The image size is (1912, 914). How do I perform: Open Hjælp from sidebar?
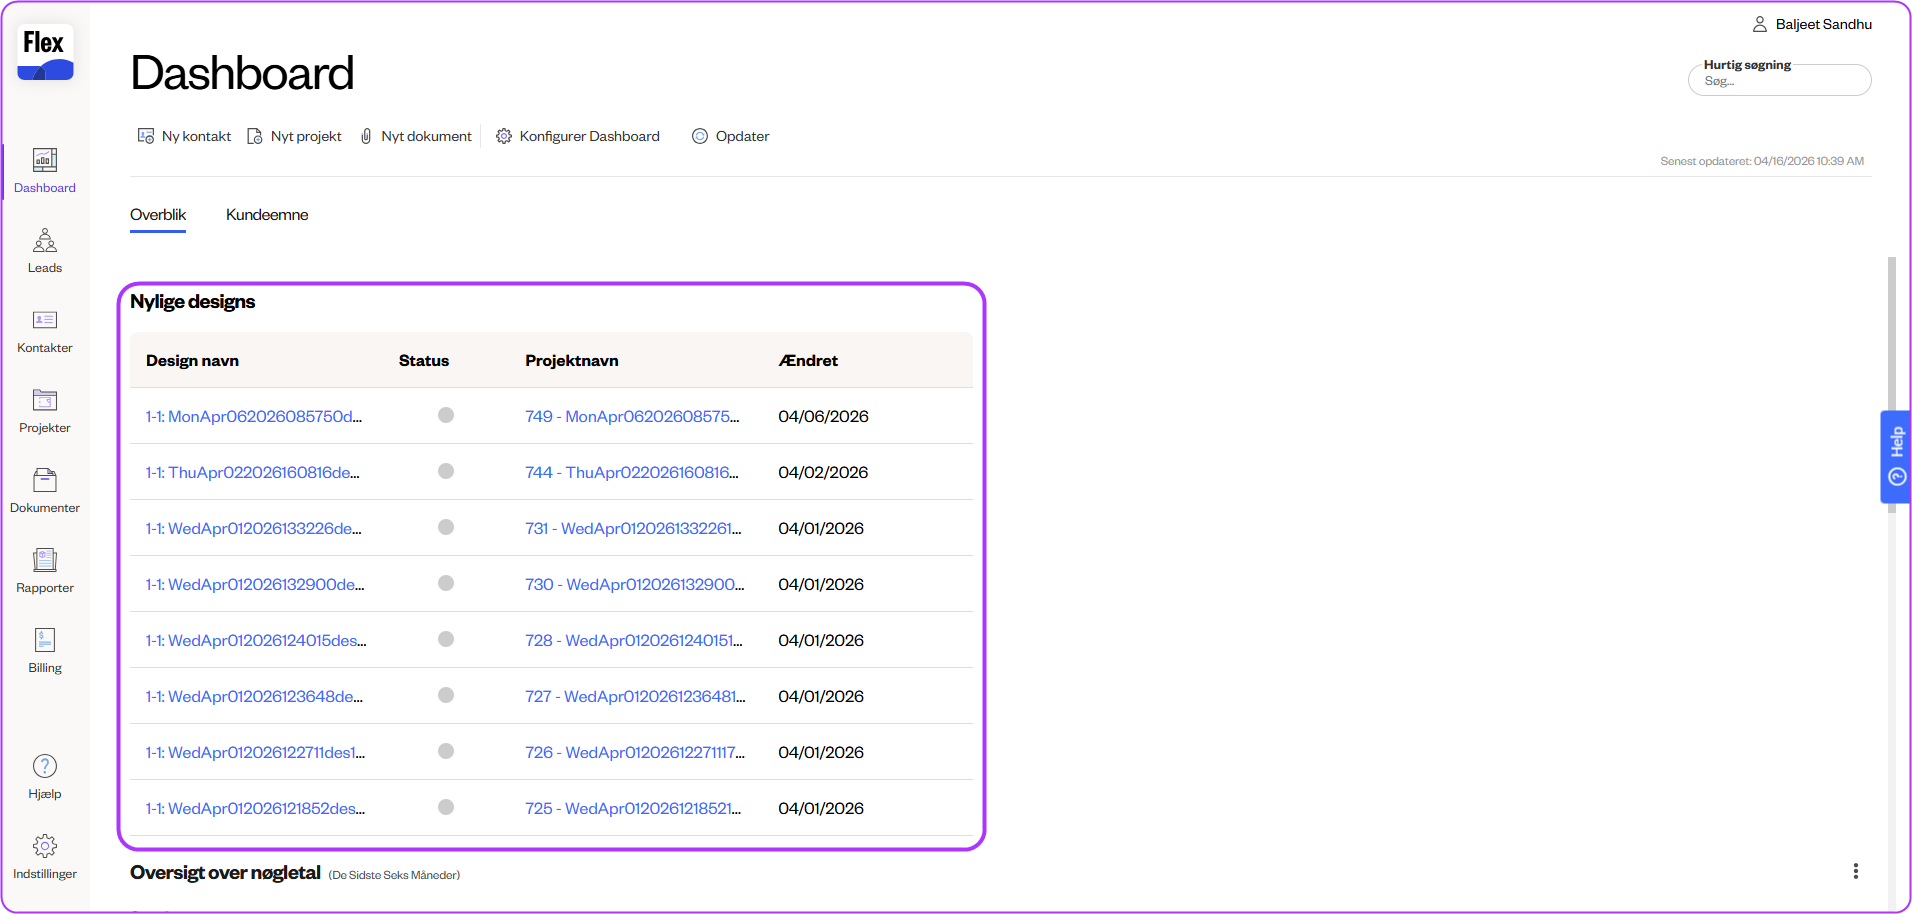tap(45, 776)
